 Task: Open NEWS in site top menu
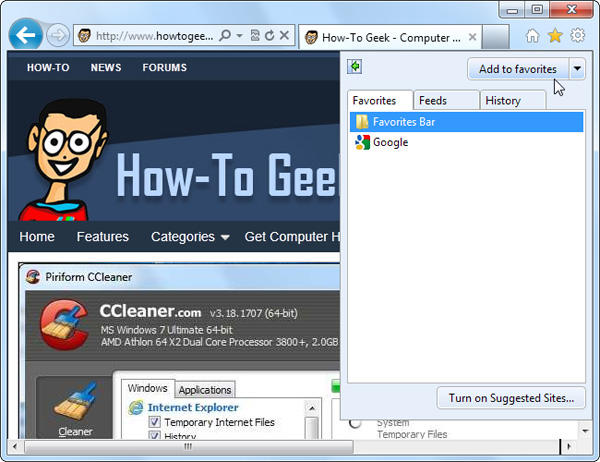pos(106,67)
